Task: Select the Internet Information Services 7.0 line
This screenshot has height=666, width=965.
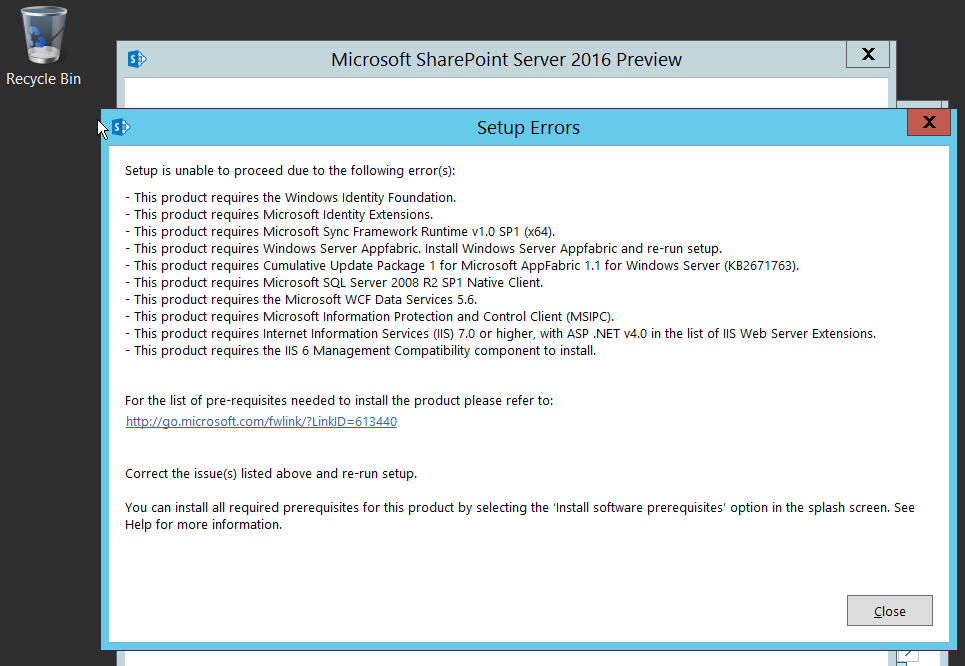Action: pyautogui.click(x=500, y=334)
